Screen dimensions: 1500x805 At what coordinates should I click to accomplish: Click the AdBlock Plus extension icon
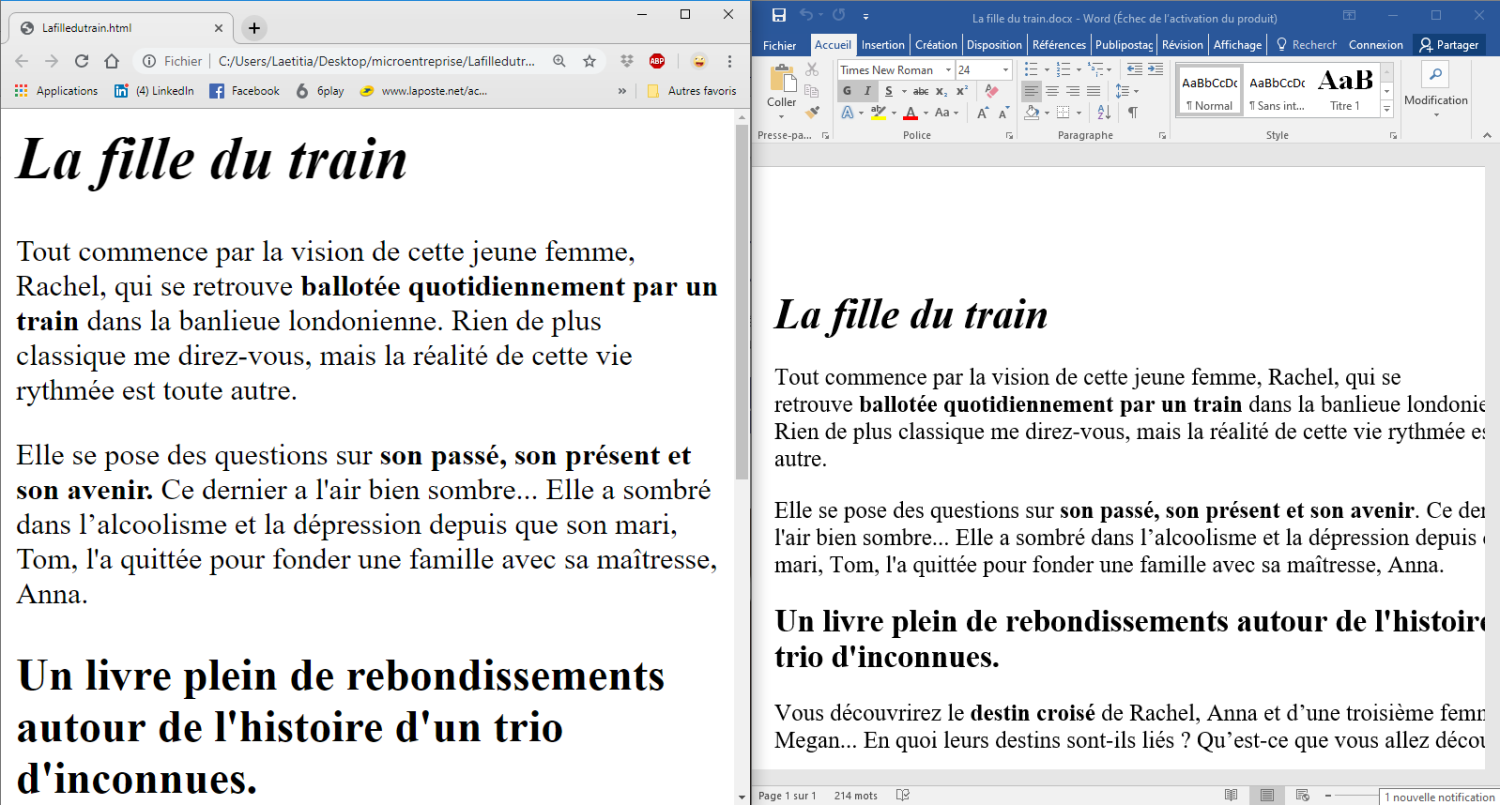(x=657, y=61)
